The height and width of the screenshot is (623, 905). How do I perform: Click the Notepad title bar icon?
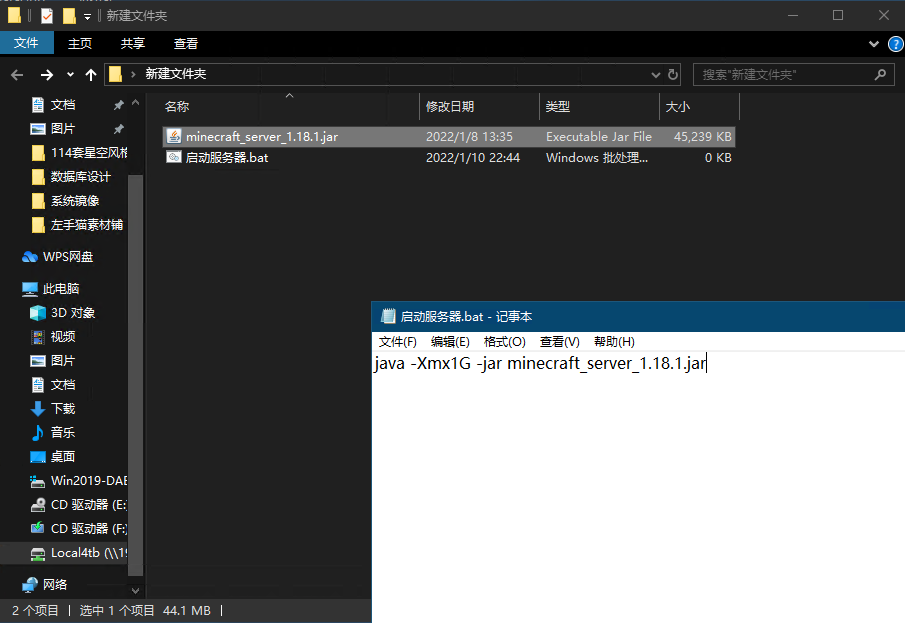388,316
